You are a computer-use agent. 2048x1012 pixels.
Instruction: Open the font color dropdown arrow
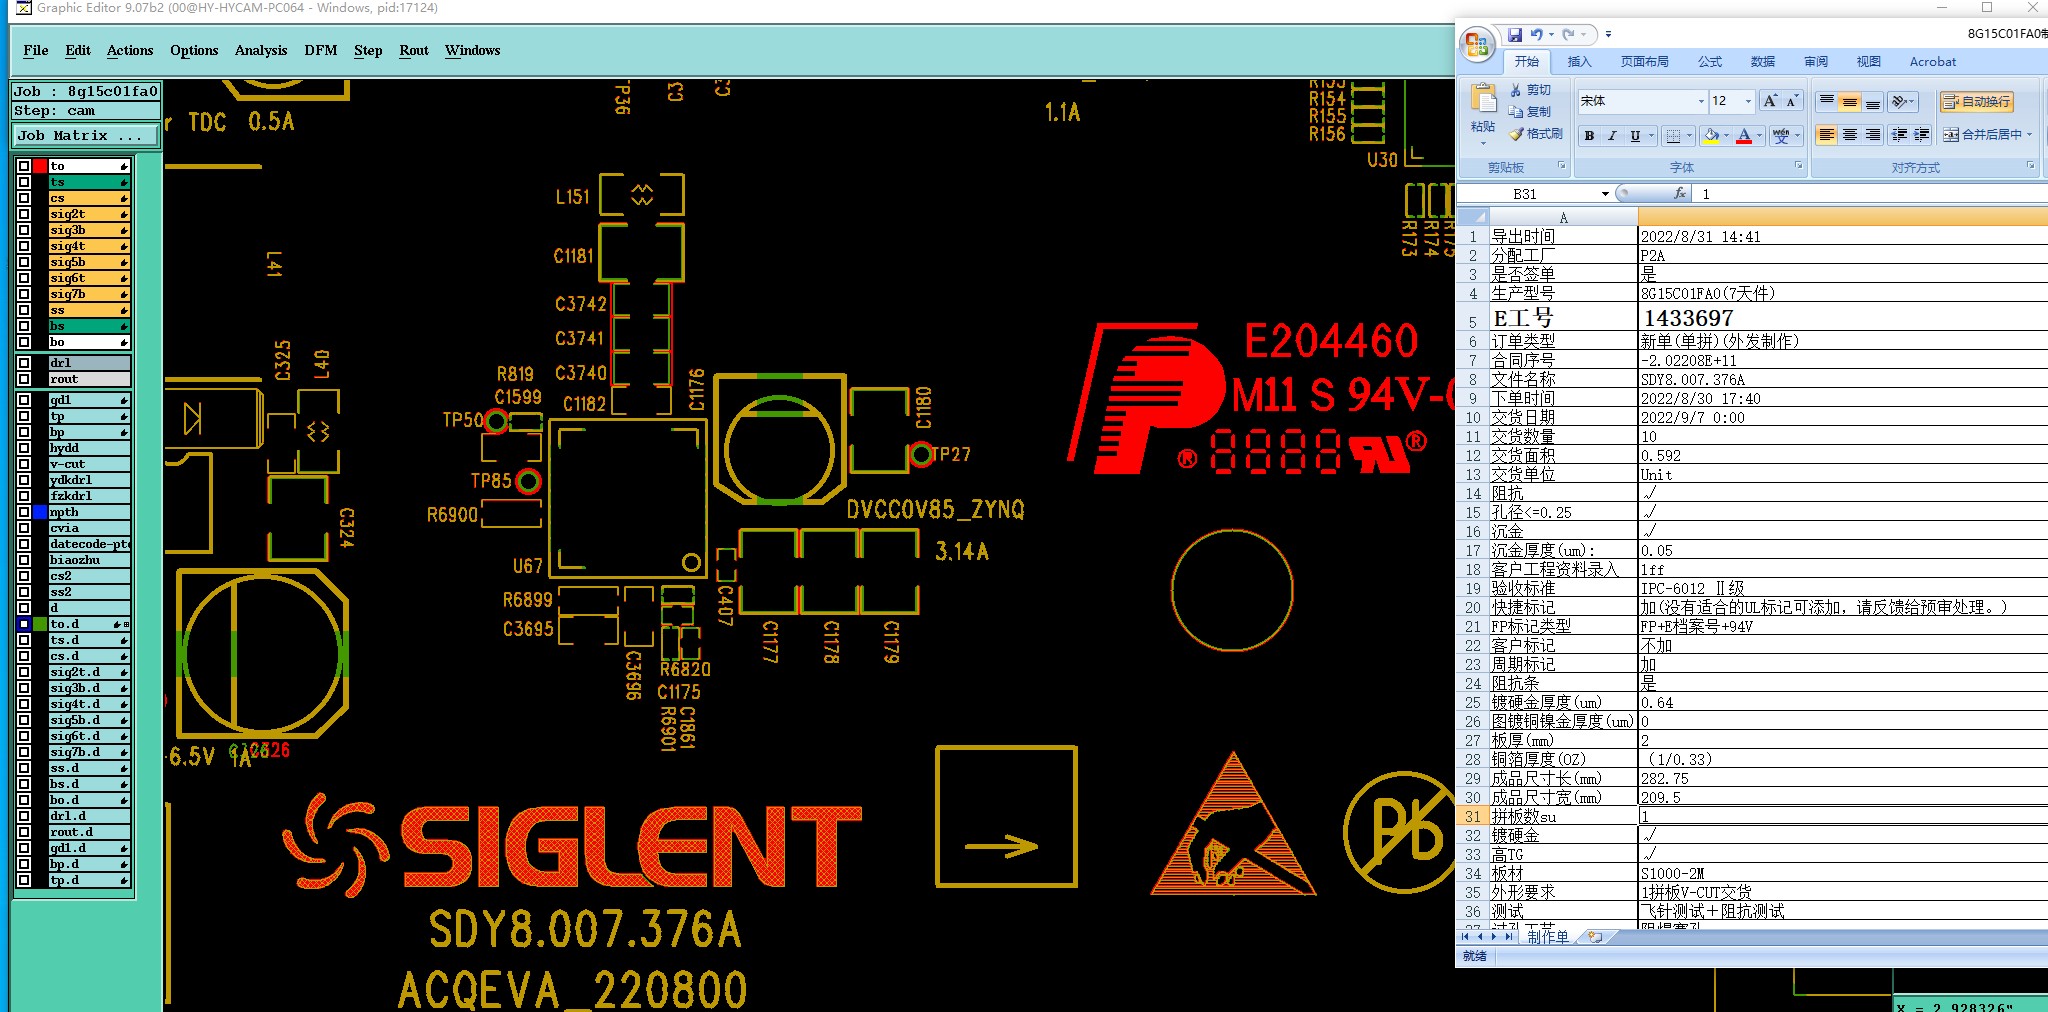coord(1759,135)
